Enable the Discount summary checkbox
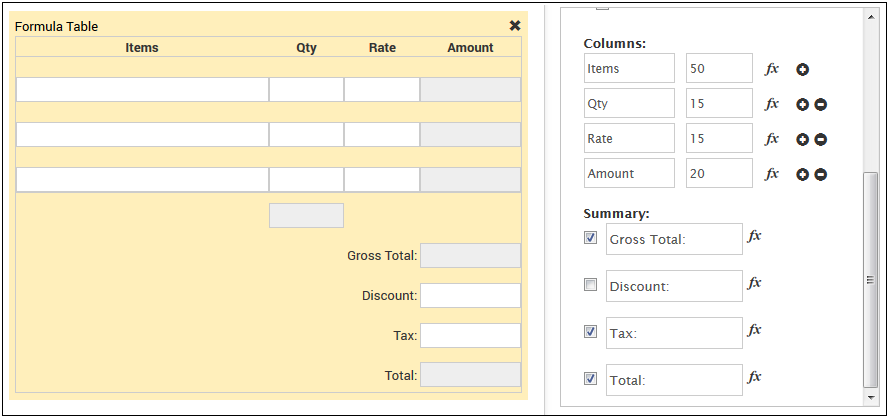Screen dimensions: 887x416 (x=590, y=285)
